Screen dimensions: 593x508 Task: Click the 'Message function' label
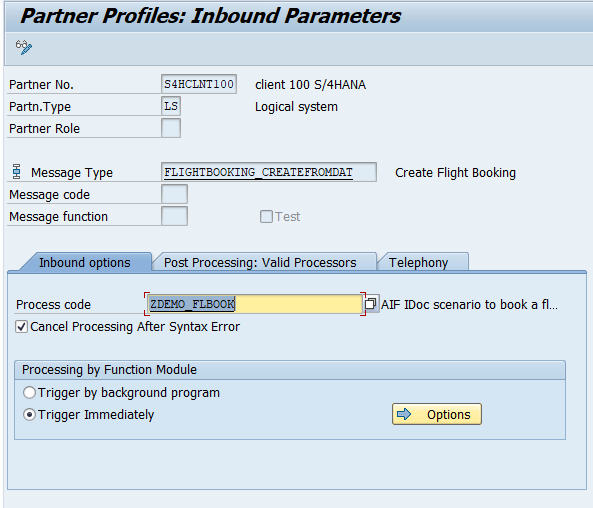click(58, 216)
